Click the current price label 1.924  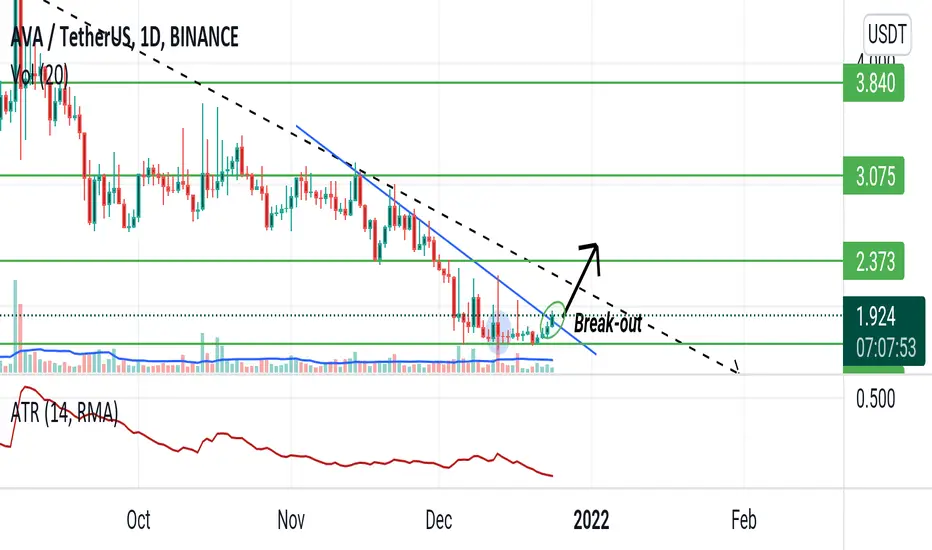(876, 317)
